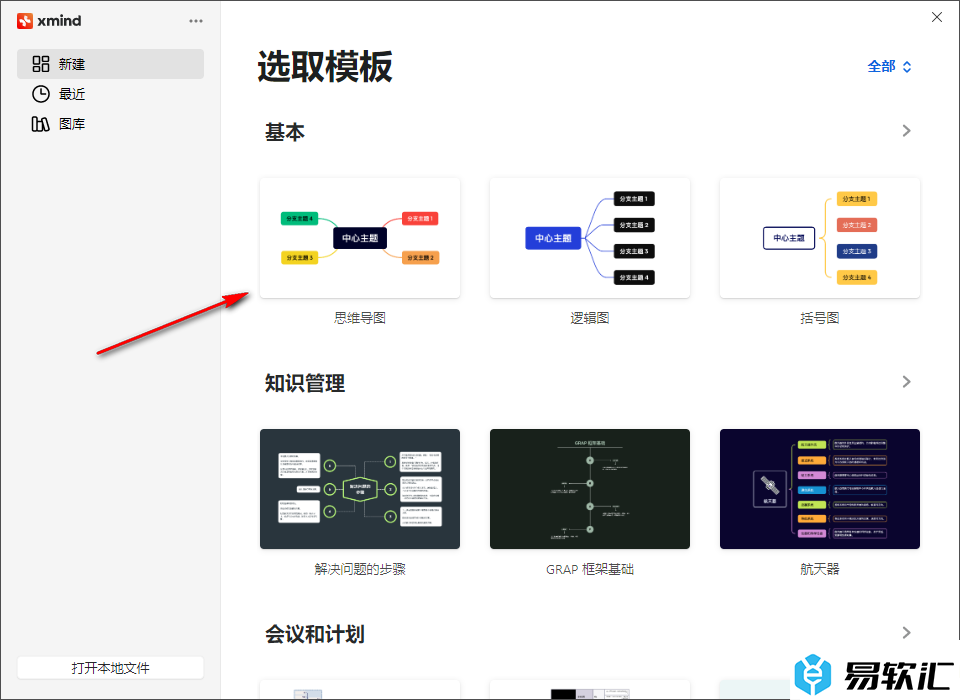Click the GRAP 框架基础 caption text
This screenshot has width=960, height=700.
590,569
